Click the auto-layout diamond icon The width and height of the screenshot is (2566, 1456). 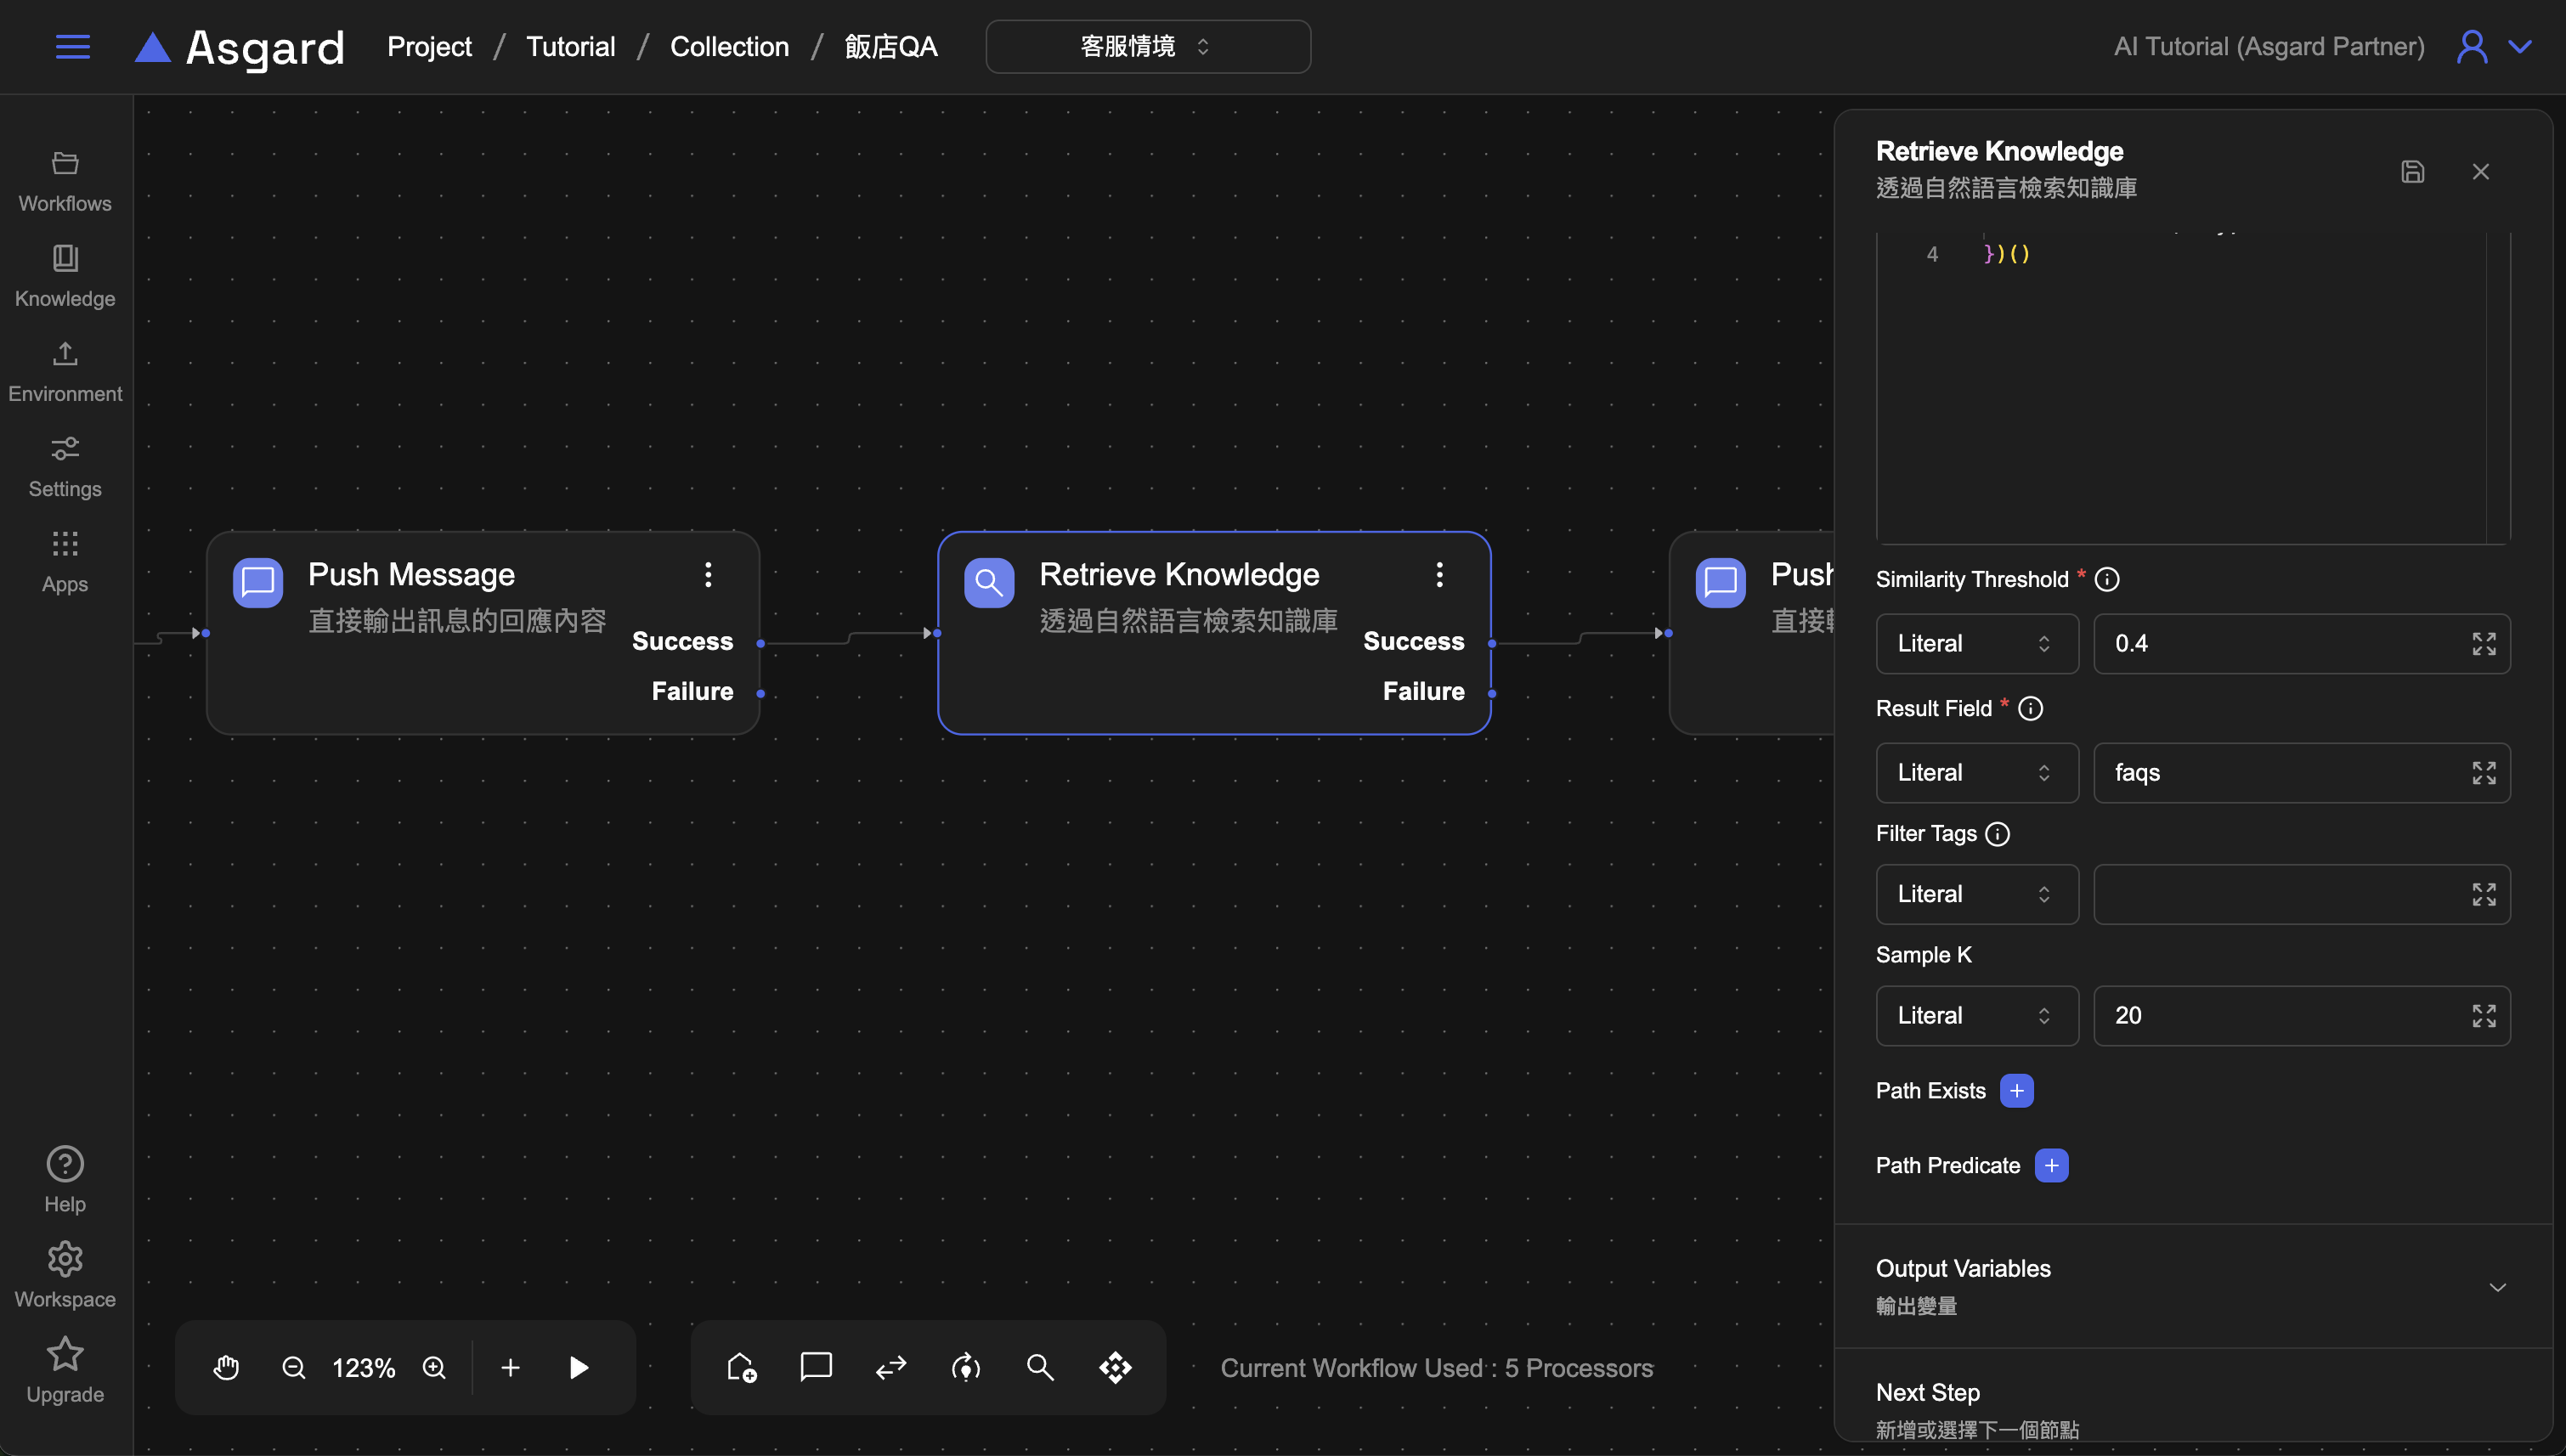coord(1115,1367)
